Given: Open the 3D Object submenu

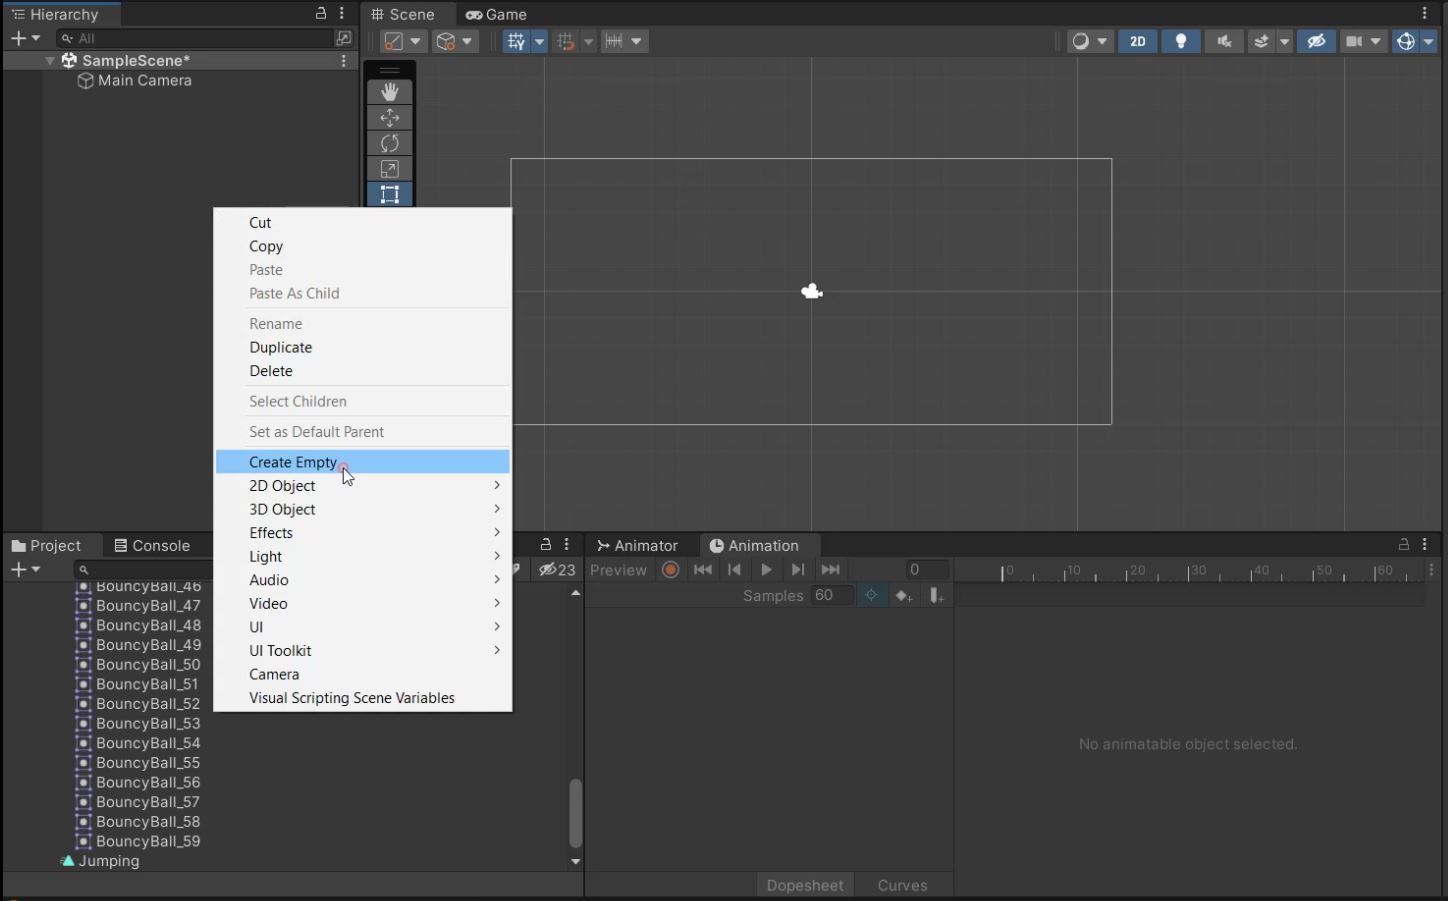Looking at the screenshot, I should [282, 509].
